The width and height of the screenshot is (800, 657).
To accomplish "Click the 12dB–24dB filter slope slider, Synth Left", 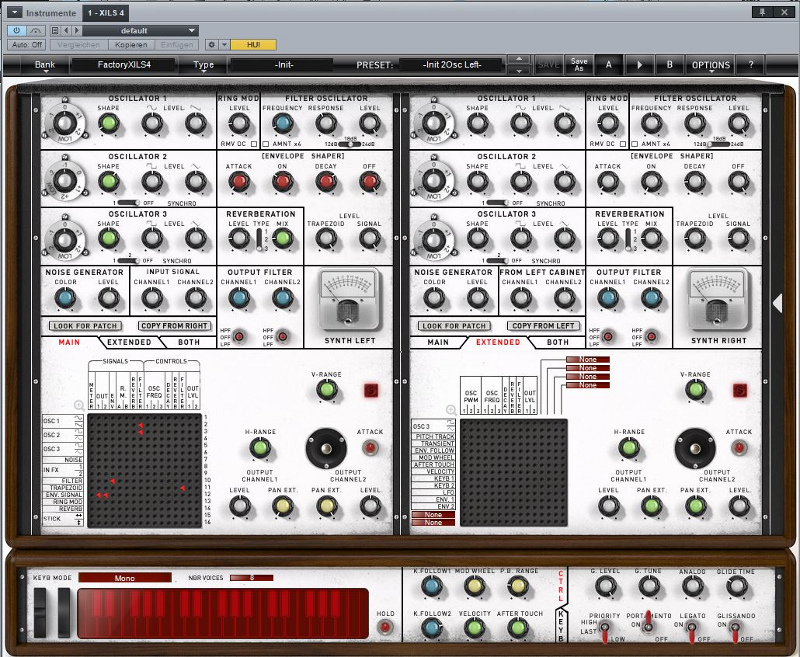I will tap(349, 144).
